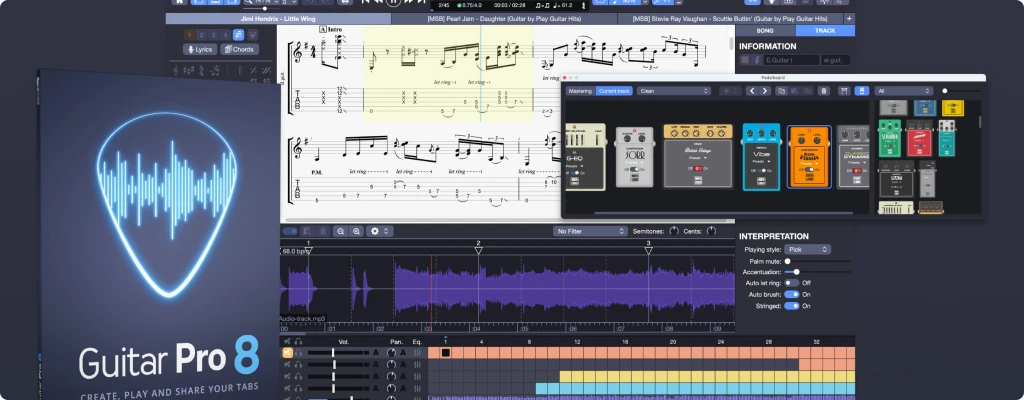
Task: Adjust the Pedalboard zoom slider
Action: coord(945,91)
